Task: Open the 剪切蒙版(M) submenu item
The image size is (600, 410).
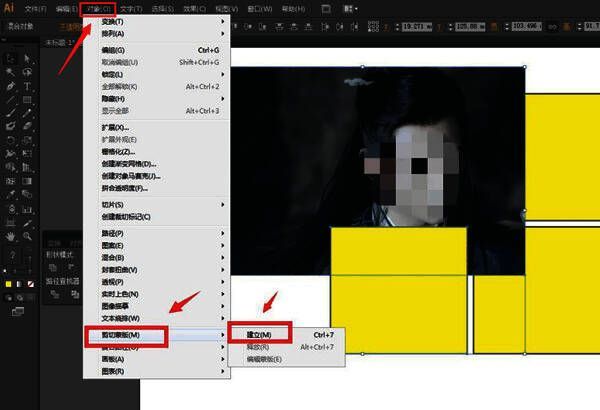Action: (157, 335)
